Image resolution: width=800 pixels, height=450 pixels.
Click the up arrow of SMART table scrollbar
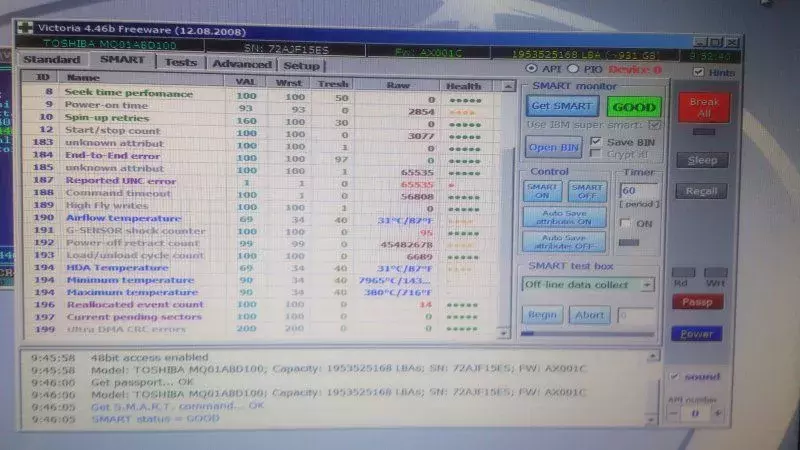508,87
